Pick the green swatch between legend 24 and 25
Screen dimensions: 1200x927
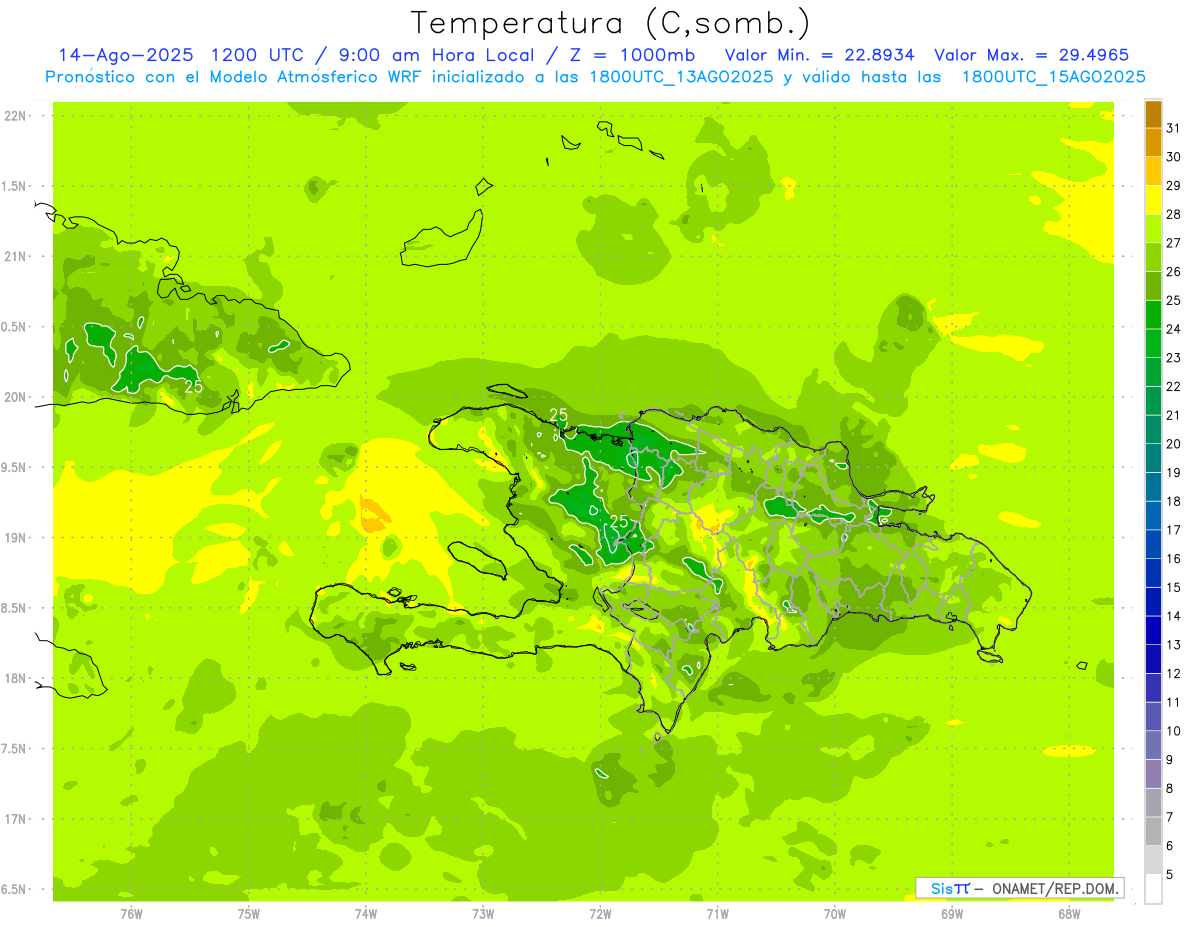(1153, 315)
